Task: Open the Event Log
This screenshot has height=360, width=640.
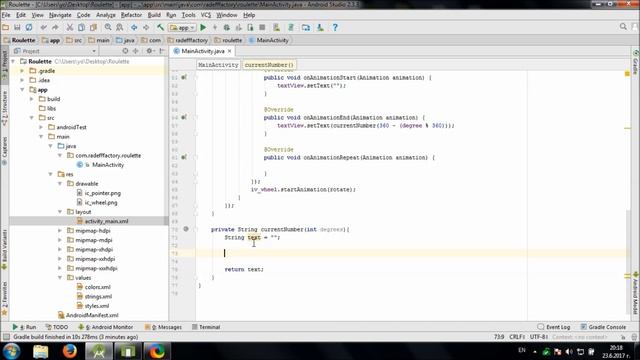Action: (554, 327)
